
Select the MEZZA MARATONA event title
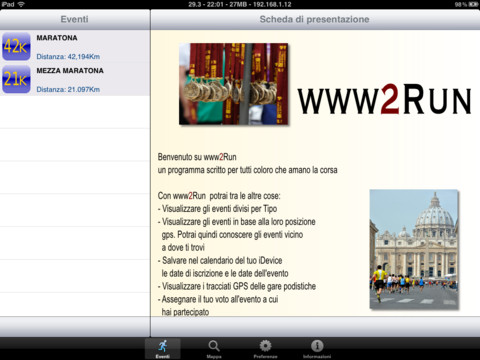tap(70, 71)
